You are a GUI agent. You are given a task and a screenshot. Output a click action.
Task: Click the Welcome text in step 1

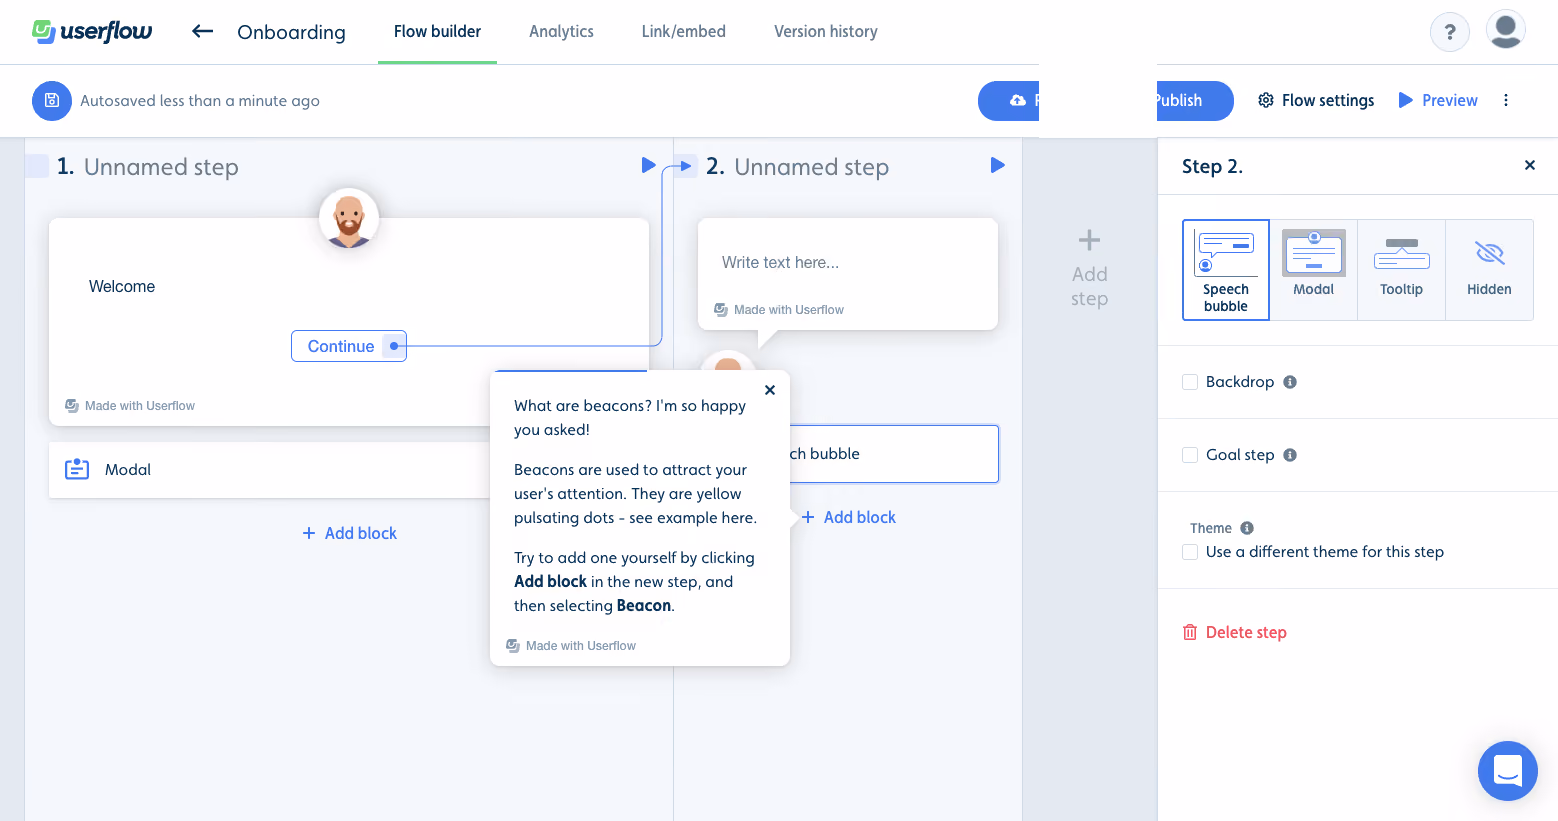pyautogui.click(x=122, y=286)
